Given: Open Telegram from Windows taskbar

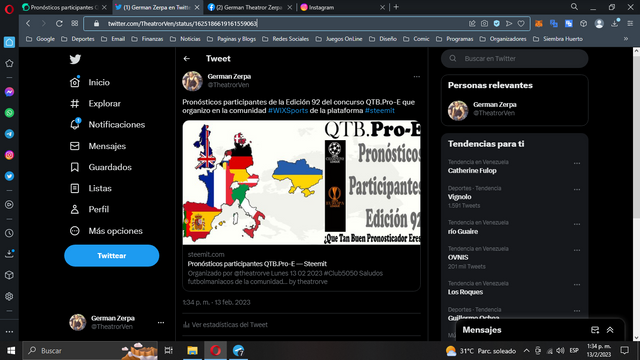Looking at the screenshot, I should click(x=238, y=351).
